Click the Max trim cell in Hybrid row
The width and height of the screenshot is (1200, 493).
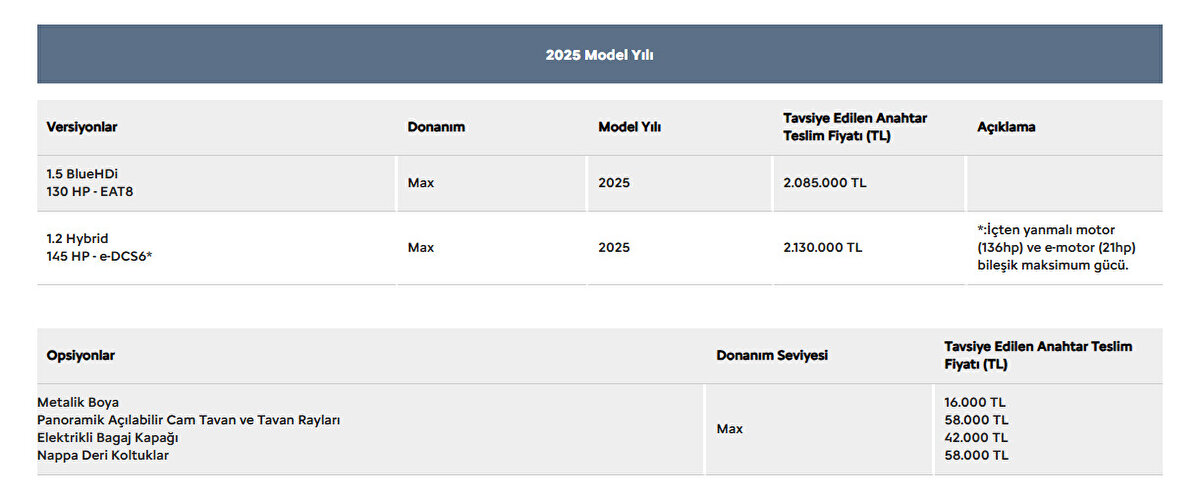coord(421,247)
